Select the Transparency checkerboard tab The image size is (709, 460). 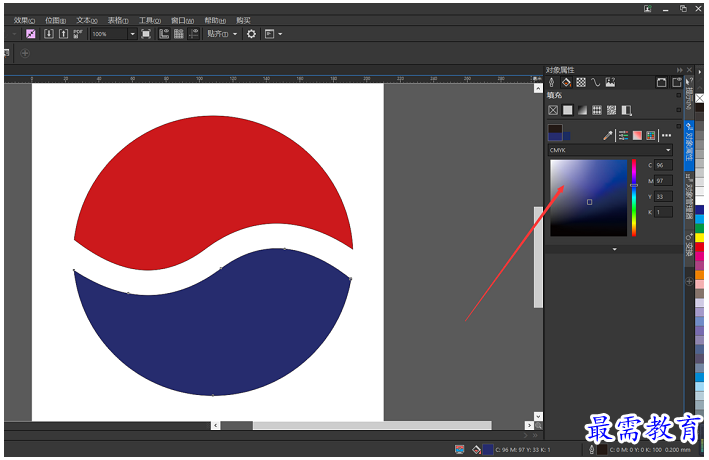[x=581, y=82]
